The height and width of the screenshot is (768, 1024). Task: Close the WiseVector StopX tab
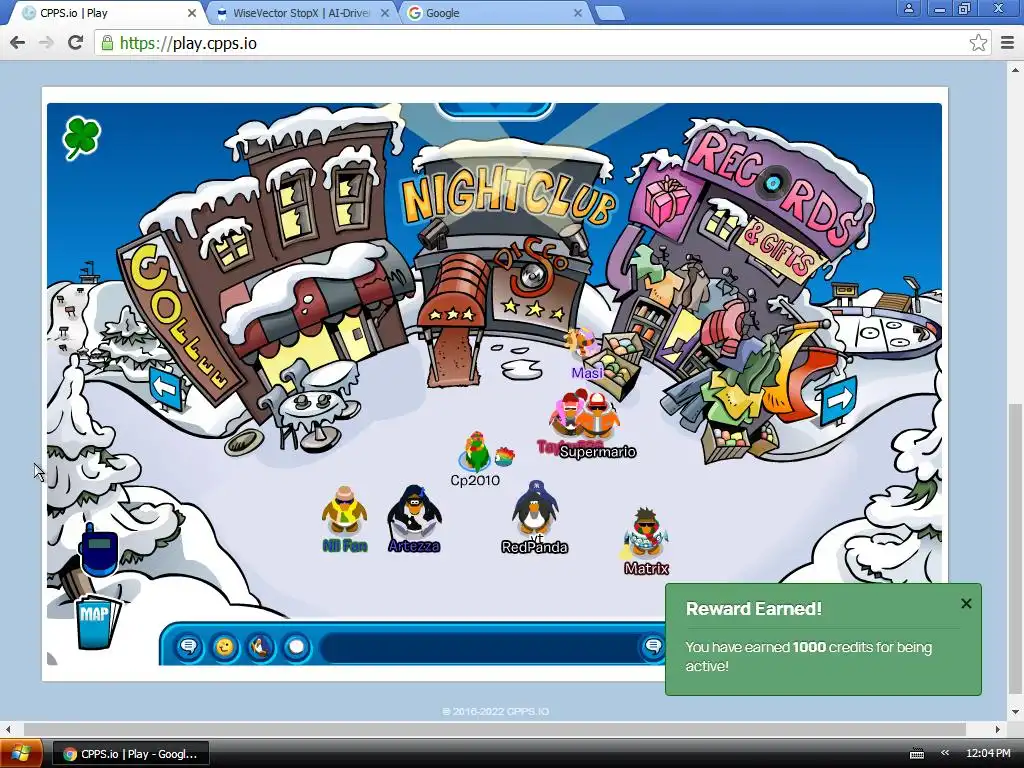click(385, 13)
